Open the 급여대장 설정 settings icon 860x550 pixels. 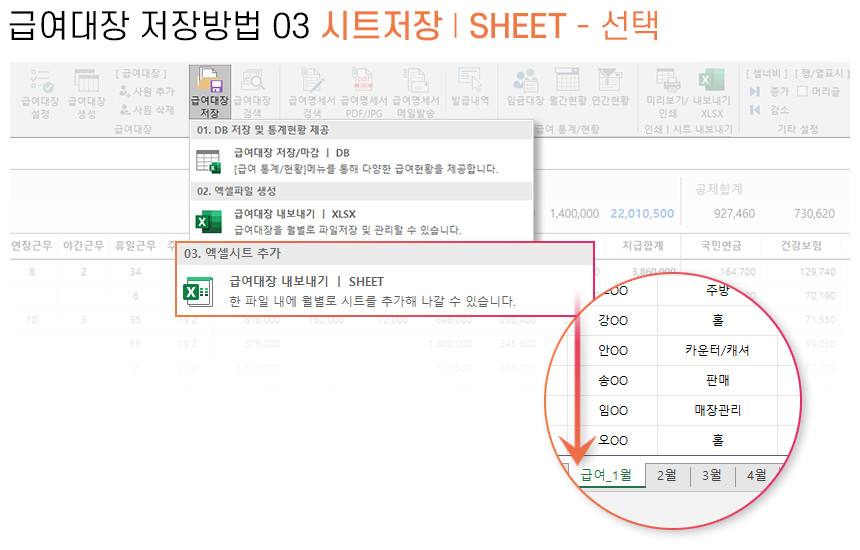pyautogui.click(x=40, y=92)
